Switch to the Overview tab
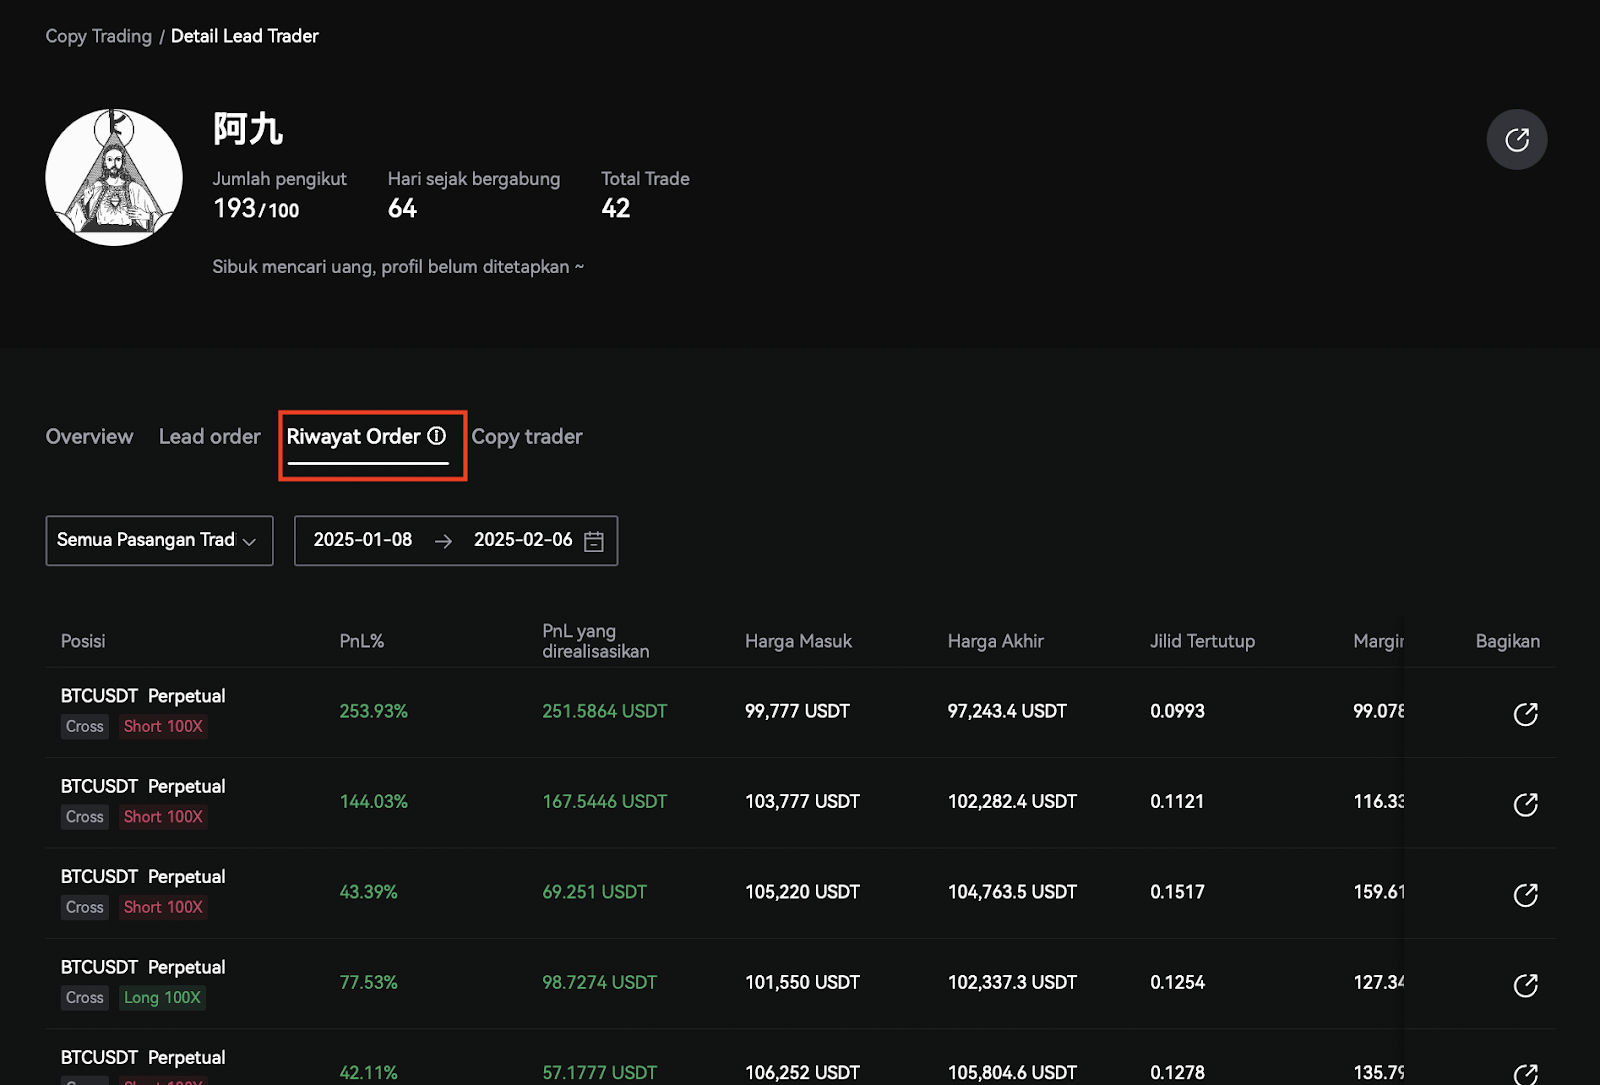 pyautogui.click(x=89, y=437)
